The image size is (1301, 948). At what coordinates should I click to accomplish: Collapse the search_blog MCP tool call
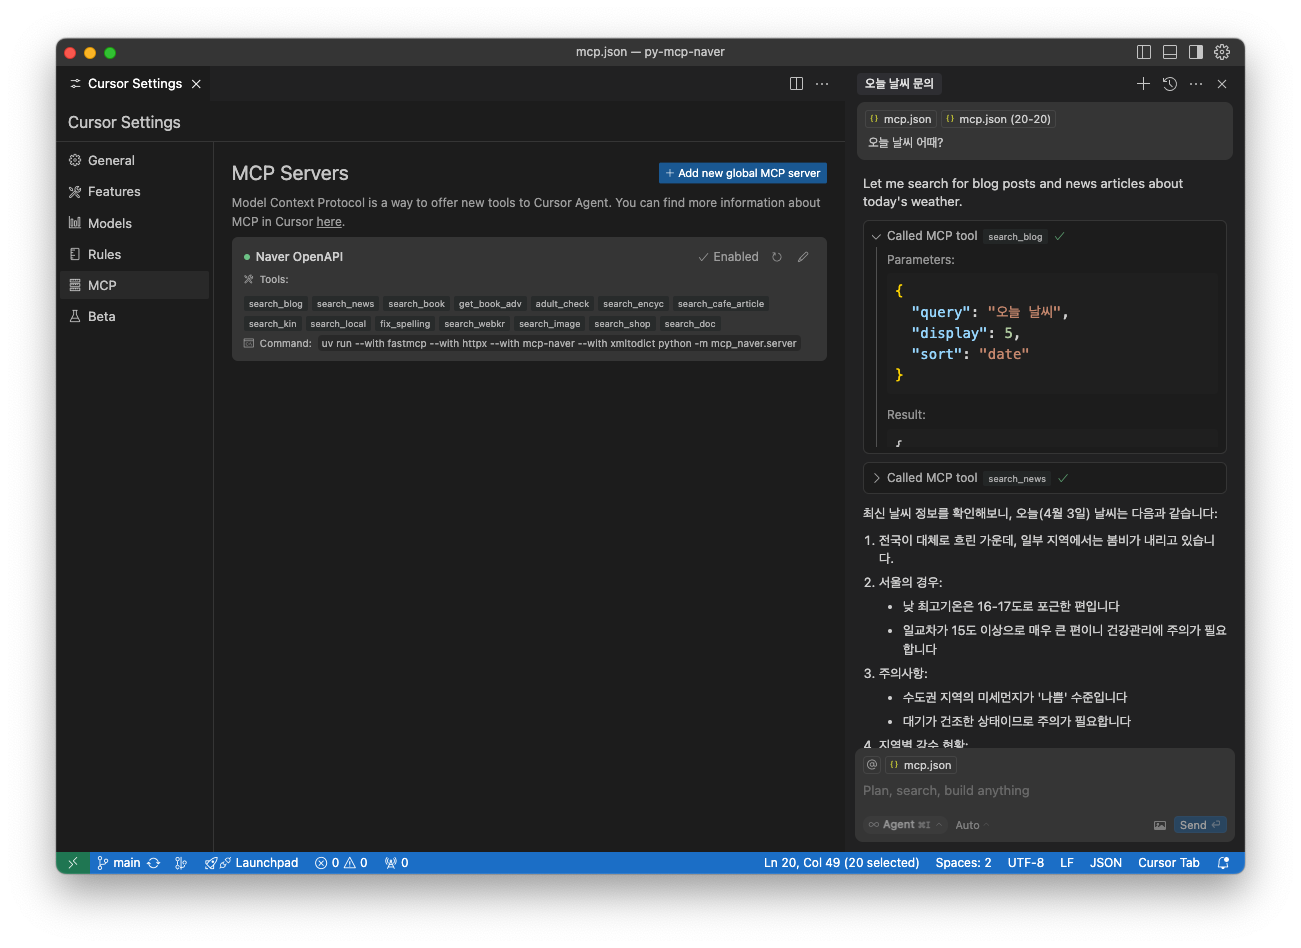click(876, 236)
